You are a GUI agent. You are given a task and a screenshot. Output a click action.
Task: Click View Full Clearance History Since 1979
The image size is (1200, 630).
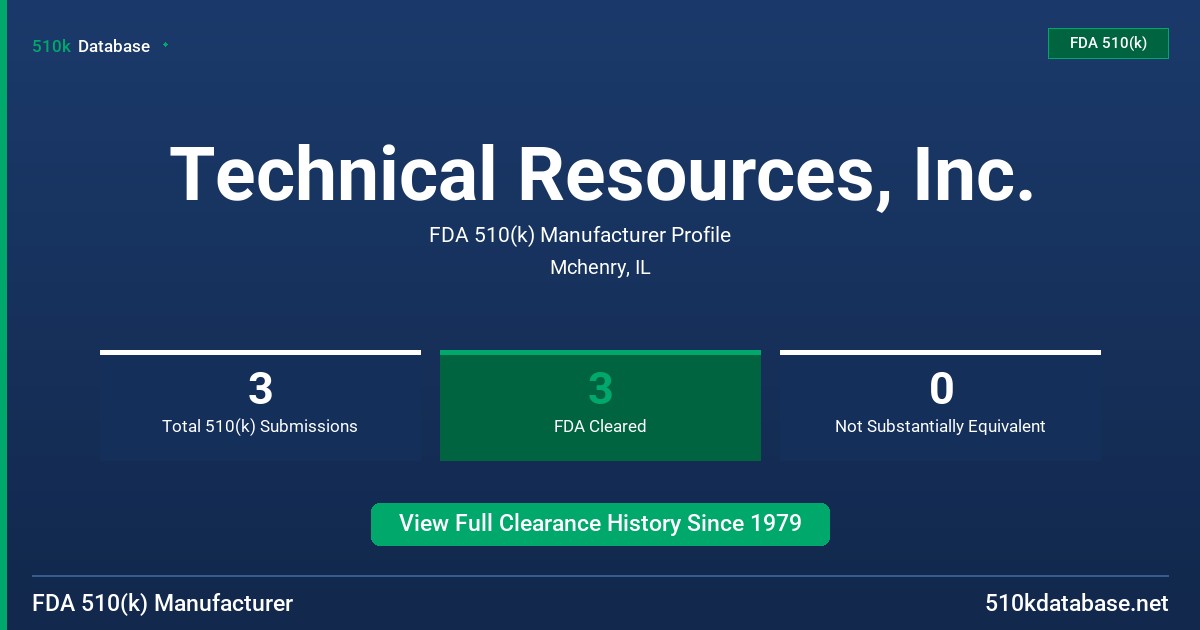coord(600,524)
